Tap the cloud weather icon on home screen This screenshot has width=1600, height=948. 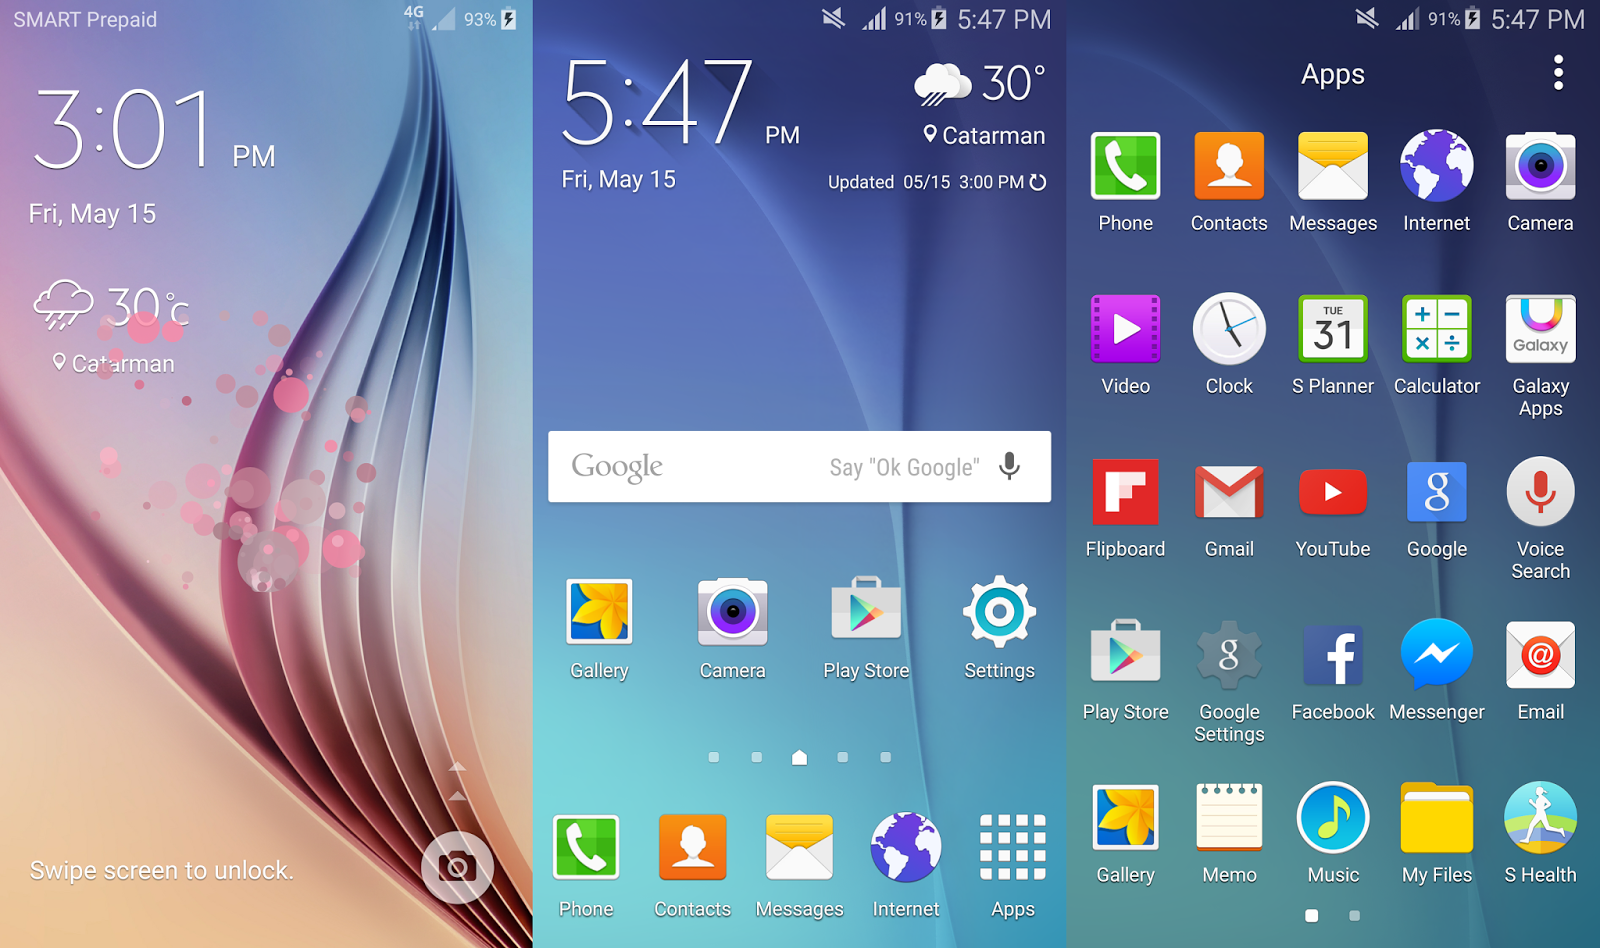click(942, 84)
